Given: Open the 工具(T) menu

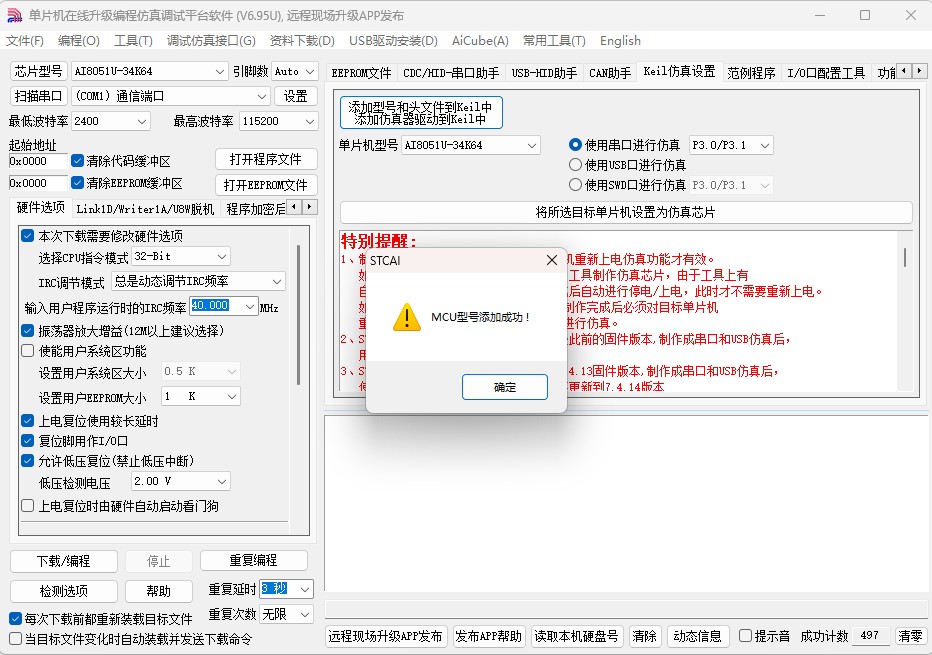Looking at the screenshot, I should point(133,41).
